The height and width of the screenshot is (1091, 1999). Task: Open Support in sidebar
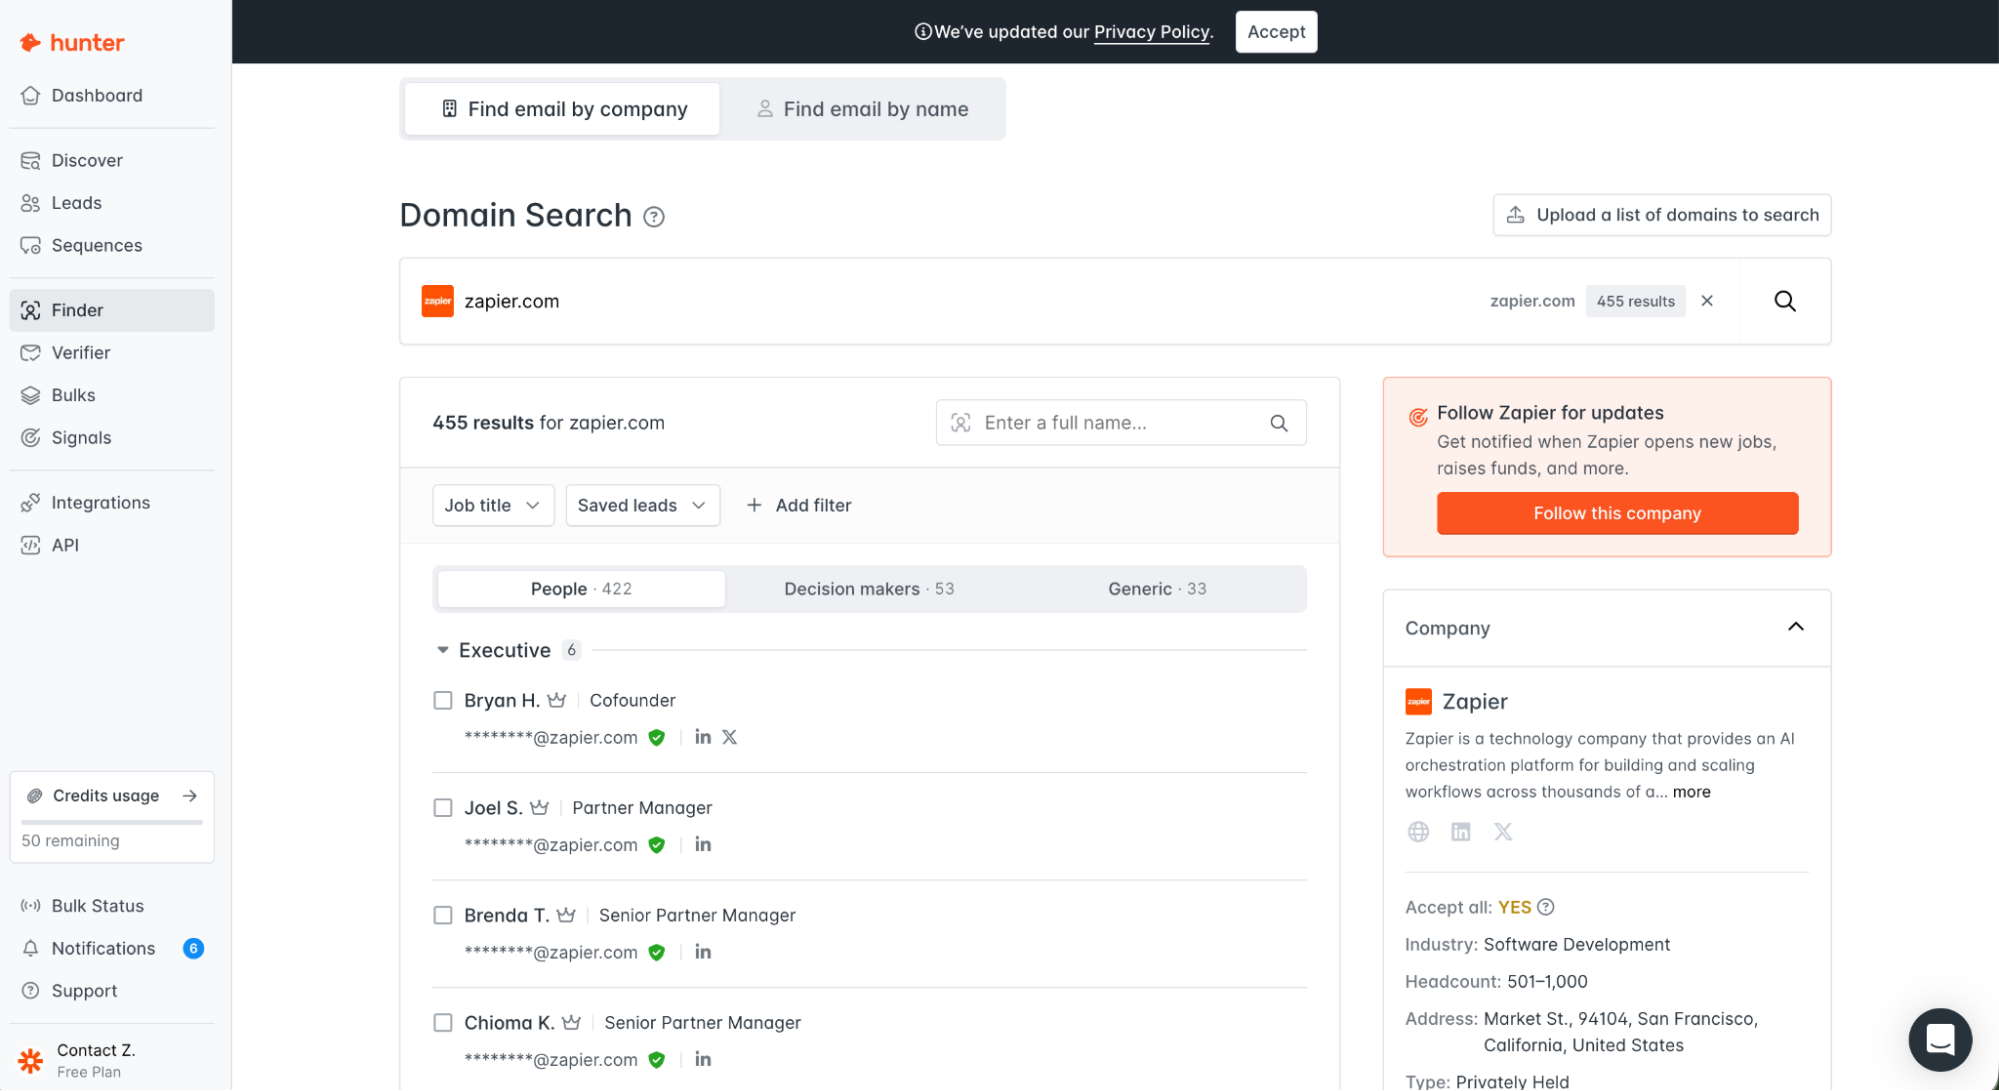click(x=112, y=991)
